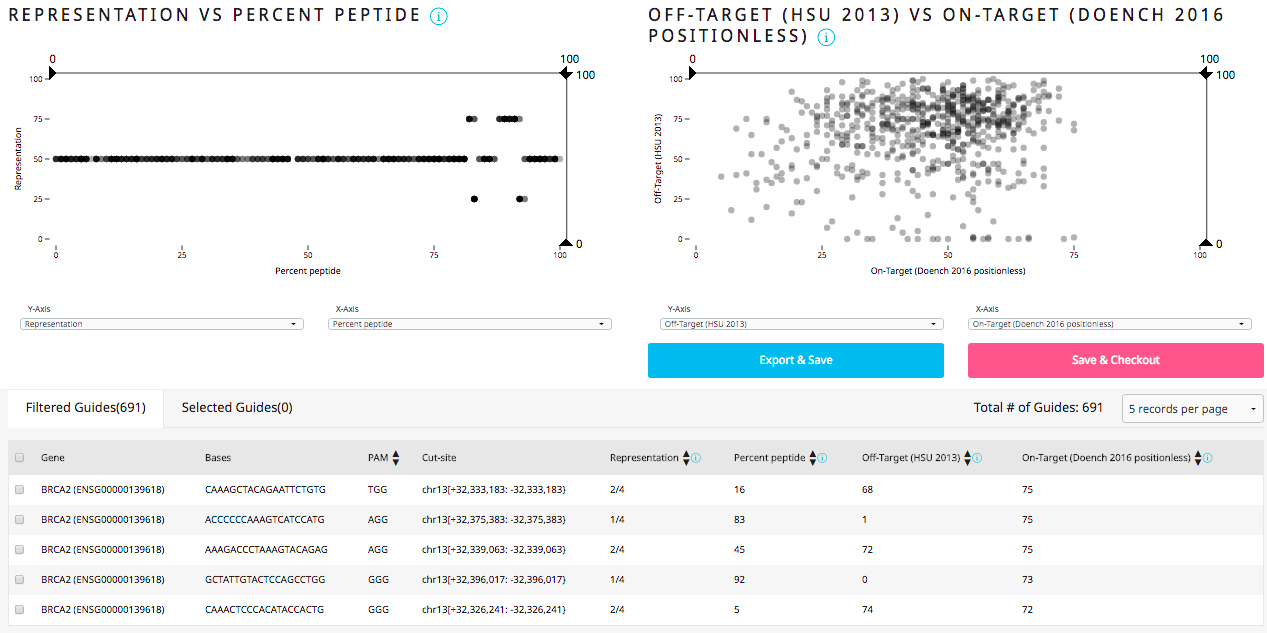Click info icon next to Percent peptide header
Image resolution: width=1267 pixels, height=633 pixels.
[822, 458]
